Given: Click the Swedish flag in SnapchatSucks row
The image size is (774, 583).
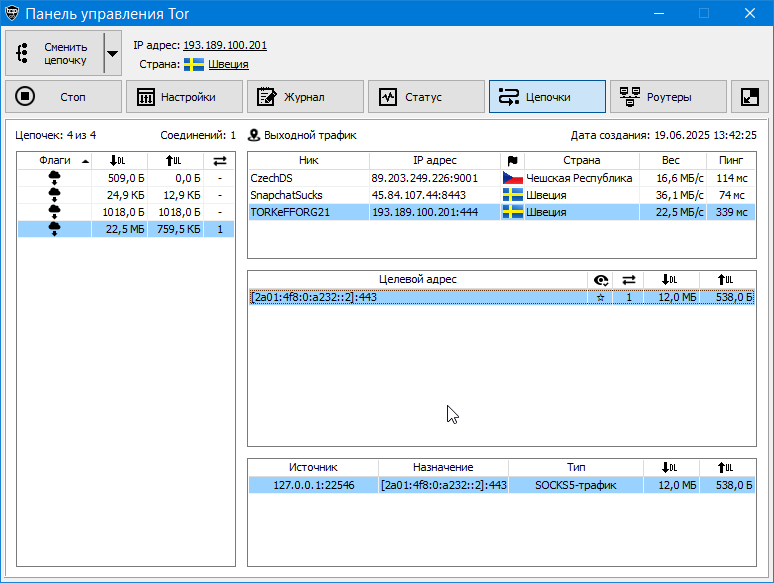Looking at the screenshot, I should (x=512, y=195).
